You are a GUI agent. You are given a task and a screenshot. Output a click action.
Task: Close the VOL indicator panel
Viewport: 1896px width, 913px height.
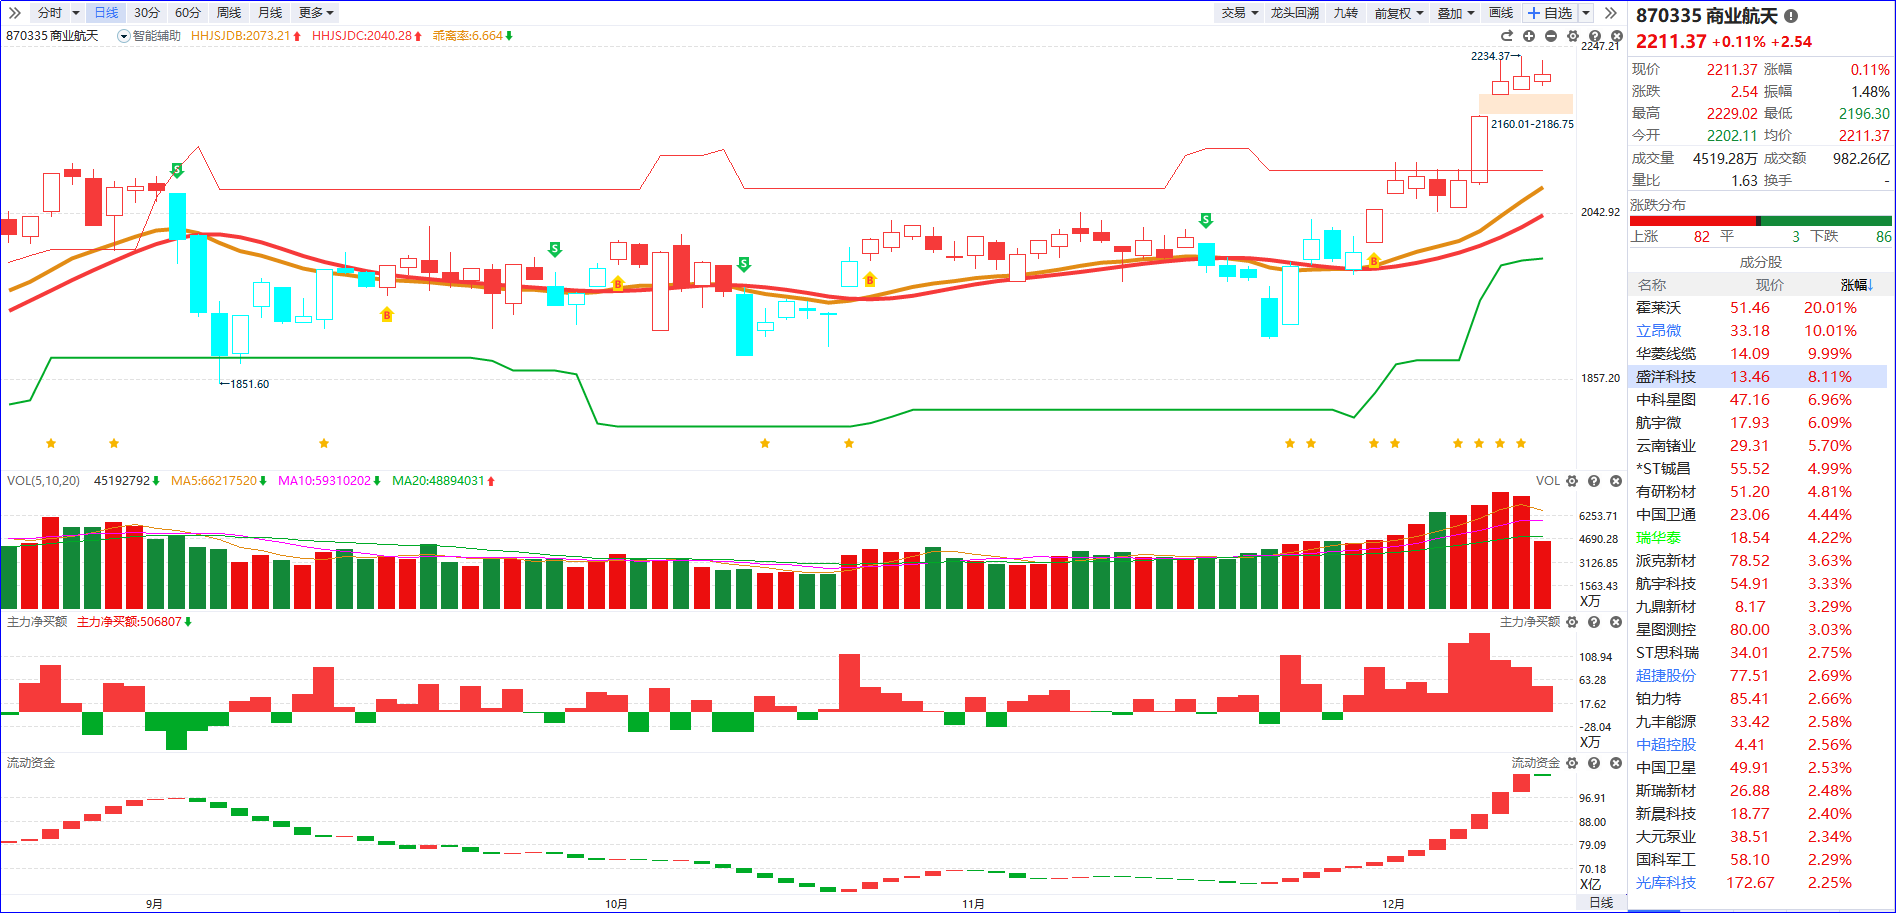tap(1616, 481)
